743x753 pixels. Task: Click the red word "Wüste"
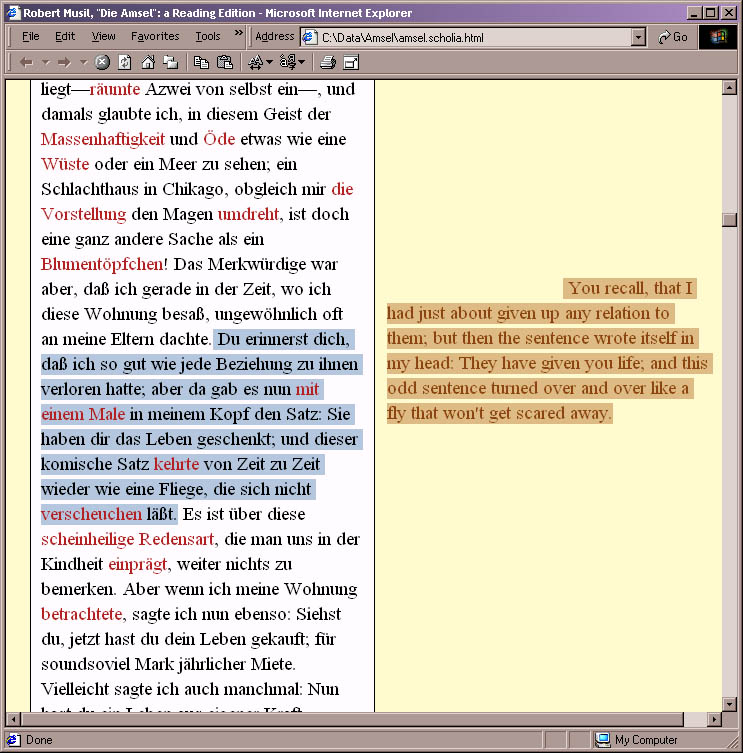(x=65, y=164)
